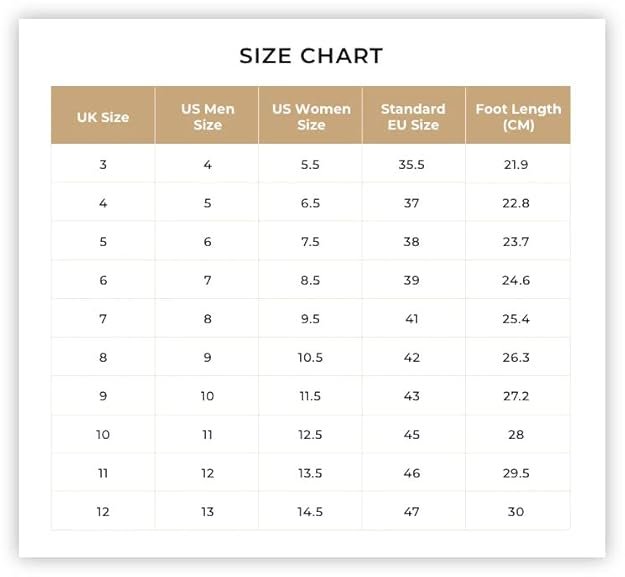The width and height of the screenshot is (625, 577).
Task: Click EU size 45 cell
Action: [x=411, y=435]
